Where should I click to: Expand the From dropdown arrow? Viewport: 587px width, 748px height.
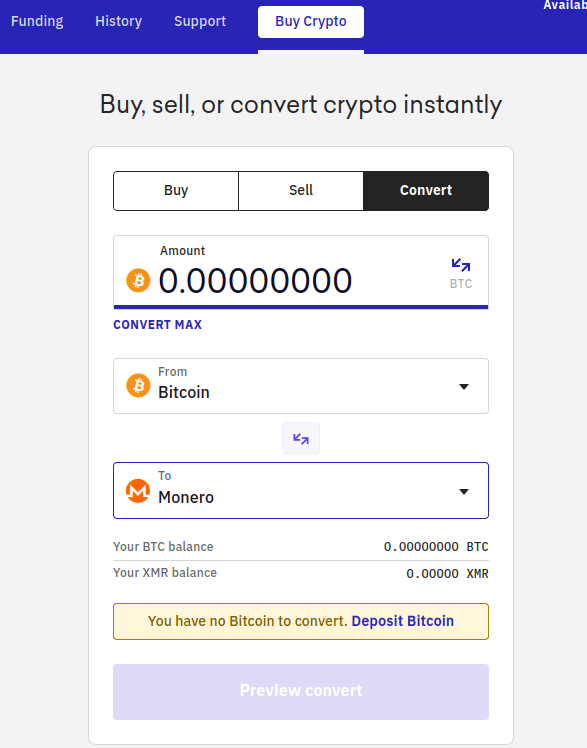(x=463, y=386)
